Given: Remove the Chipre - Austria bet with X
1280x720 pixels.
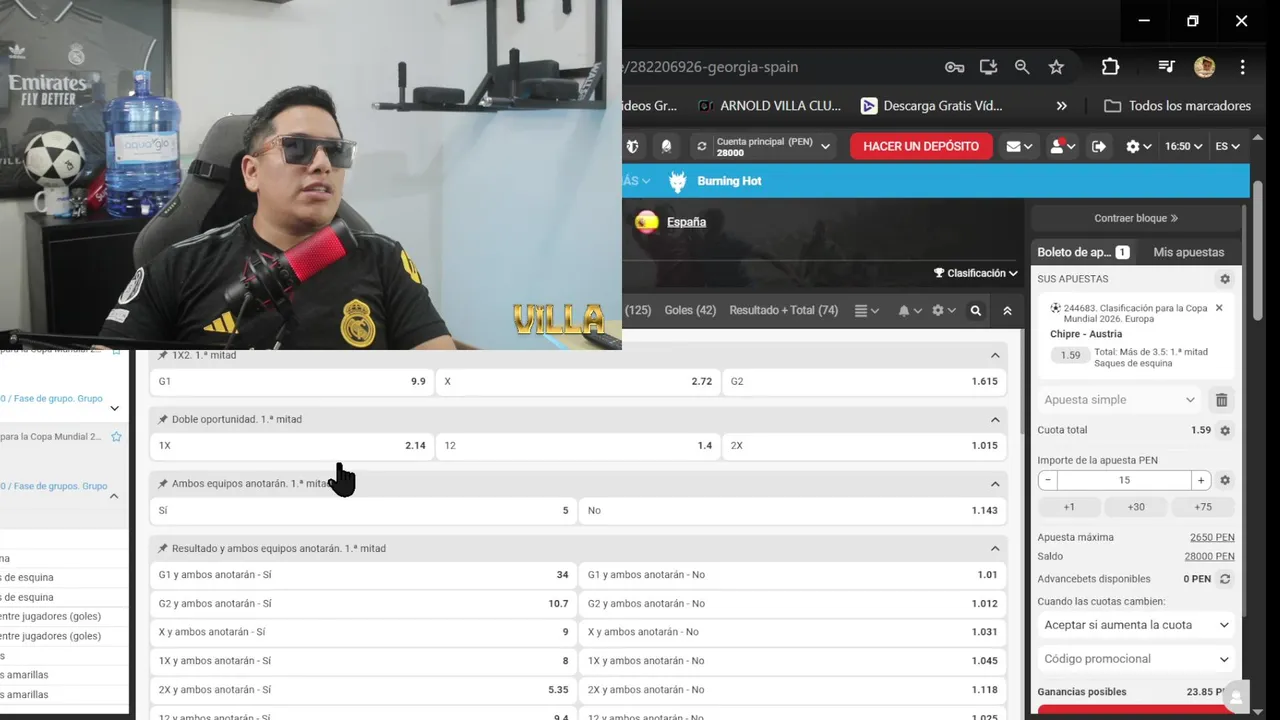Looking at the screenshot, I should (1219, 308).
